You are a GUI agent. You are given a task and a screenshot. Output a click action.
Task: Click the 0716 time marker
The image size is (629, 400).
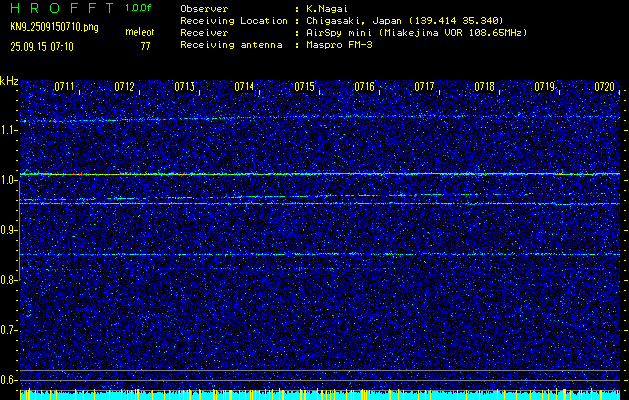(365, 86)
